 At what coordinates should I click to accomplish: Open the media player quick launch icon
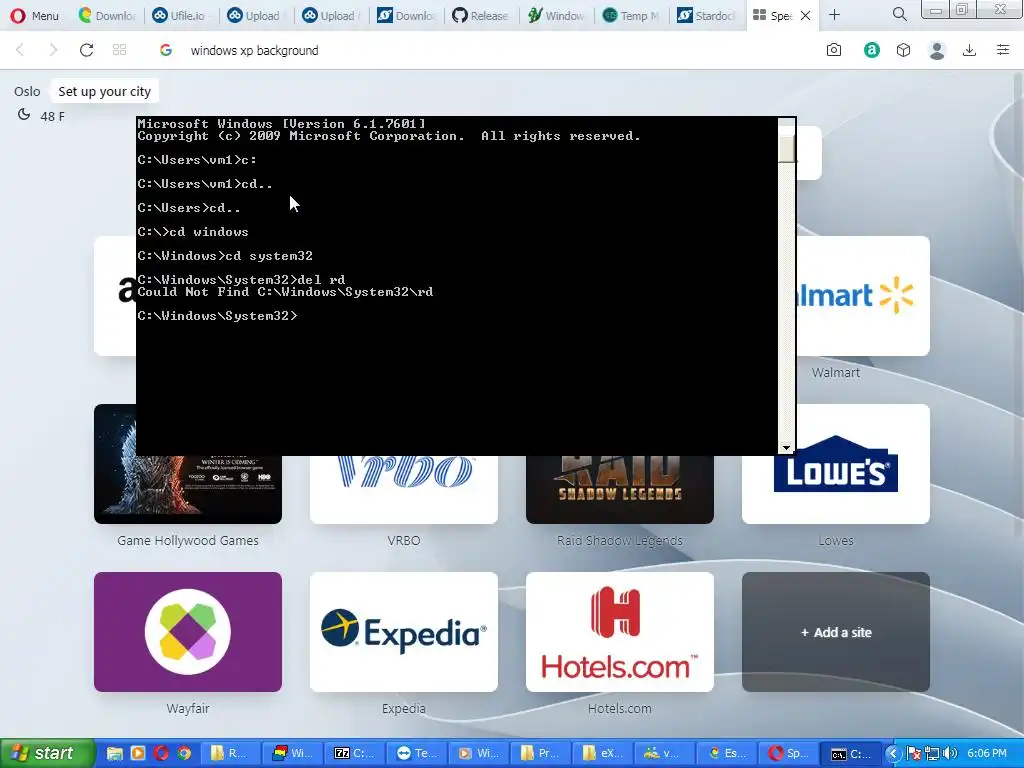(x=138, y=753)
